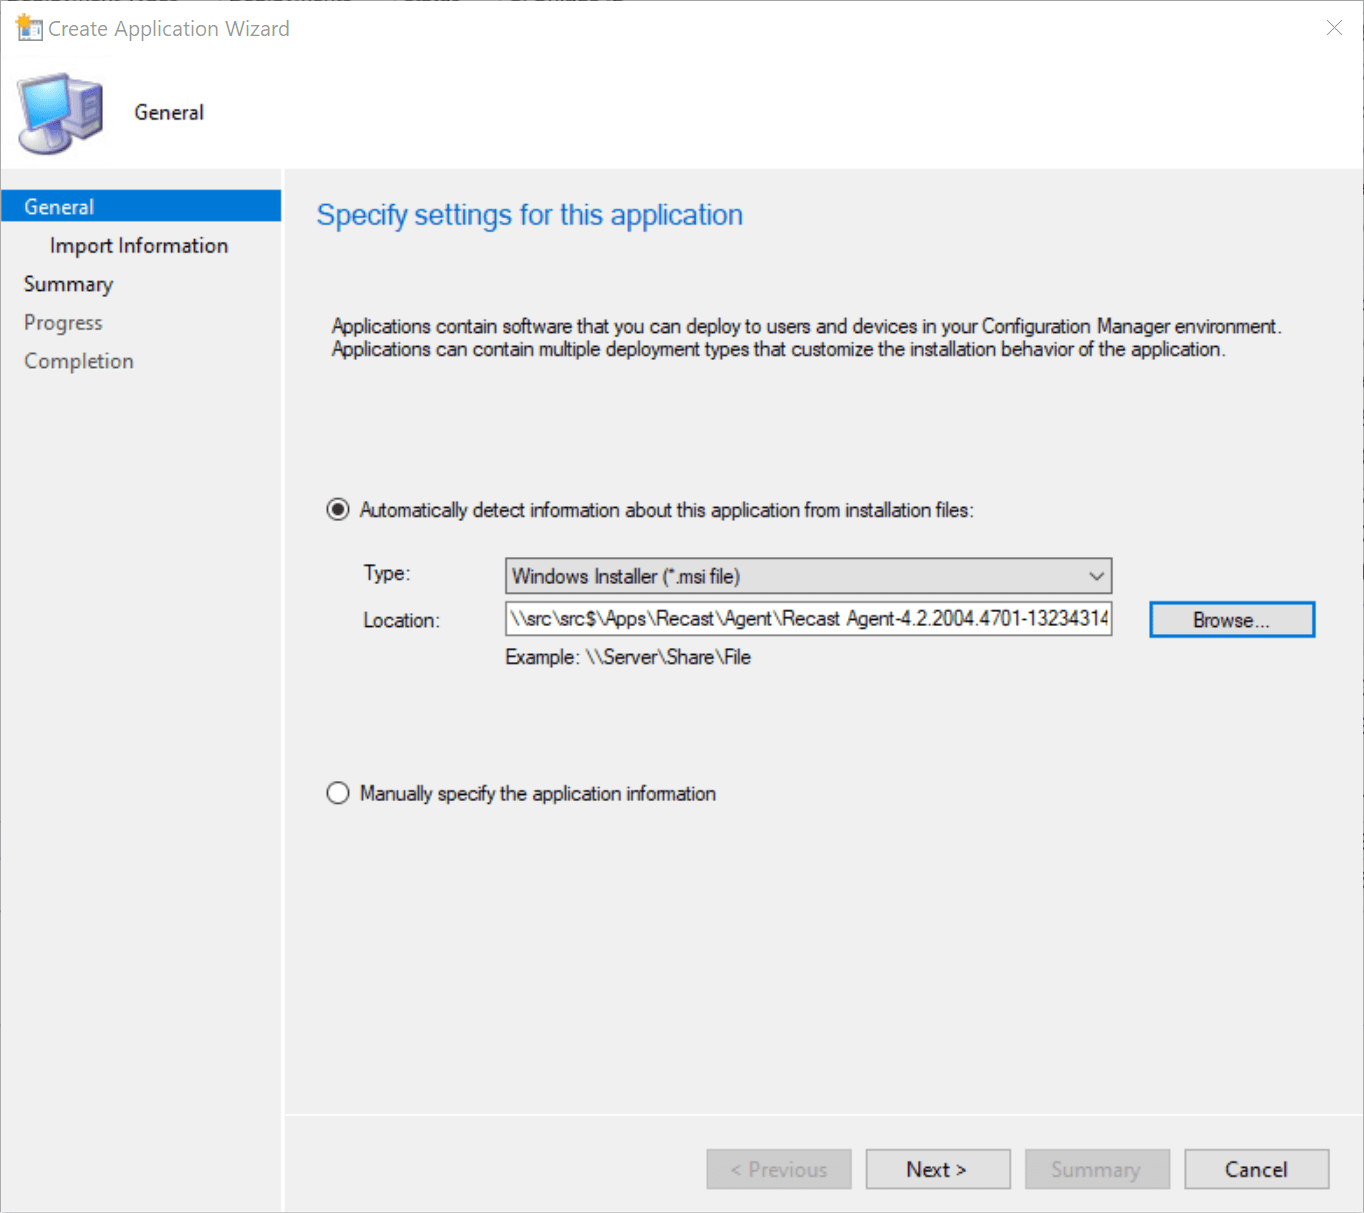The width and height of the screenshot is (1364, 1213).
Task: Choose Manually specify the application information
Action: pos(338,793)
